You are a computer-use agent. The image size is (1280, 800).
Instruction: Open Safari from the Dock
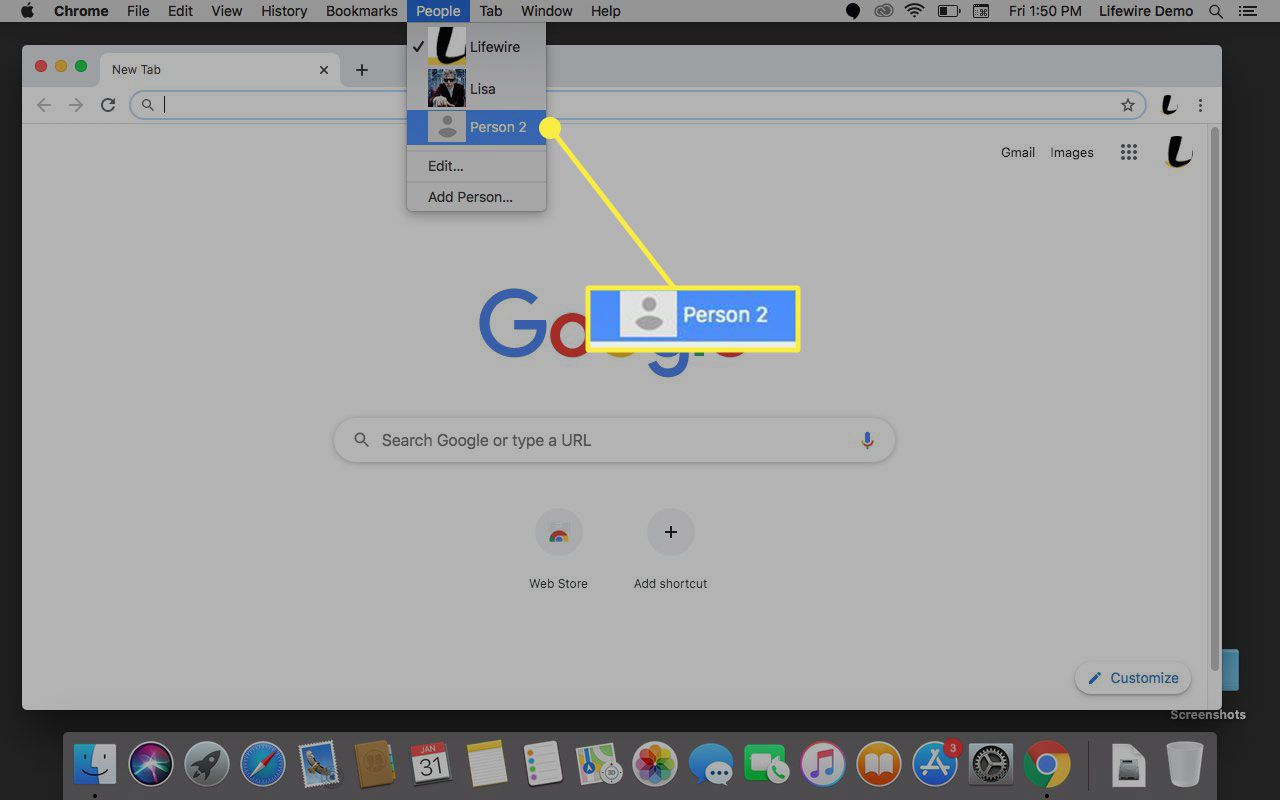[263, 766]
